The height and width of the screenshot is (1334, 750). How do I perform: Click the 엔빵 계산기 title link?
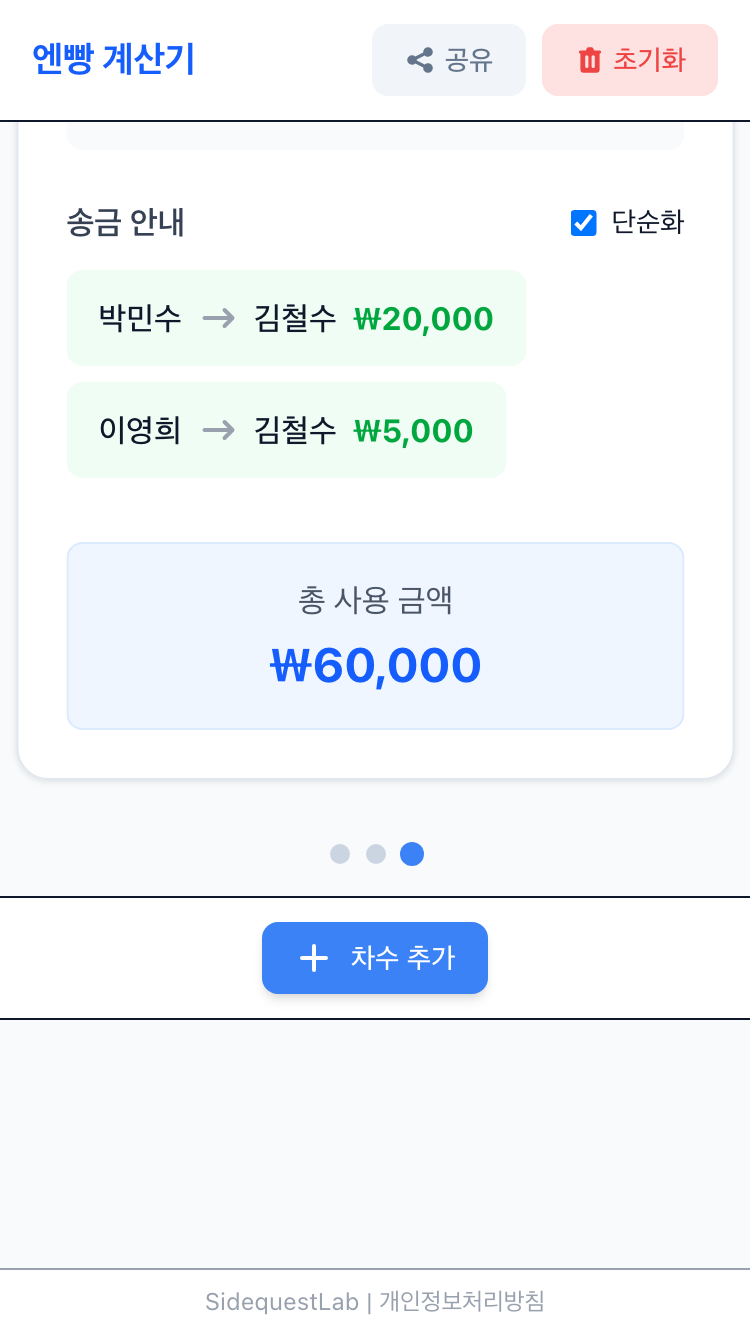(113, 60)
